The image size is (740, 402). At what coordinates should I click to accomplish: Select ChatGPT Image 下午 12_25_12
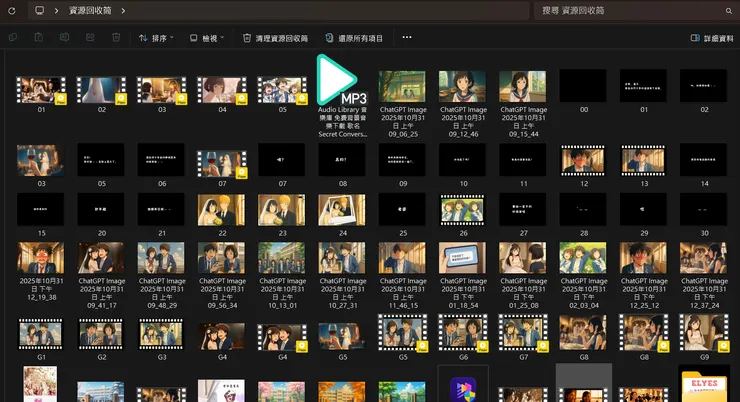(x=644, y=276)
